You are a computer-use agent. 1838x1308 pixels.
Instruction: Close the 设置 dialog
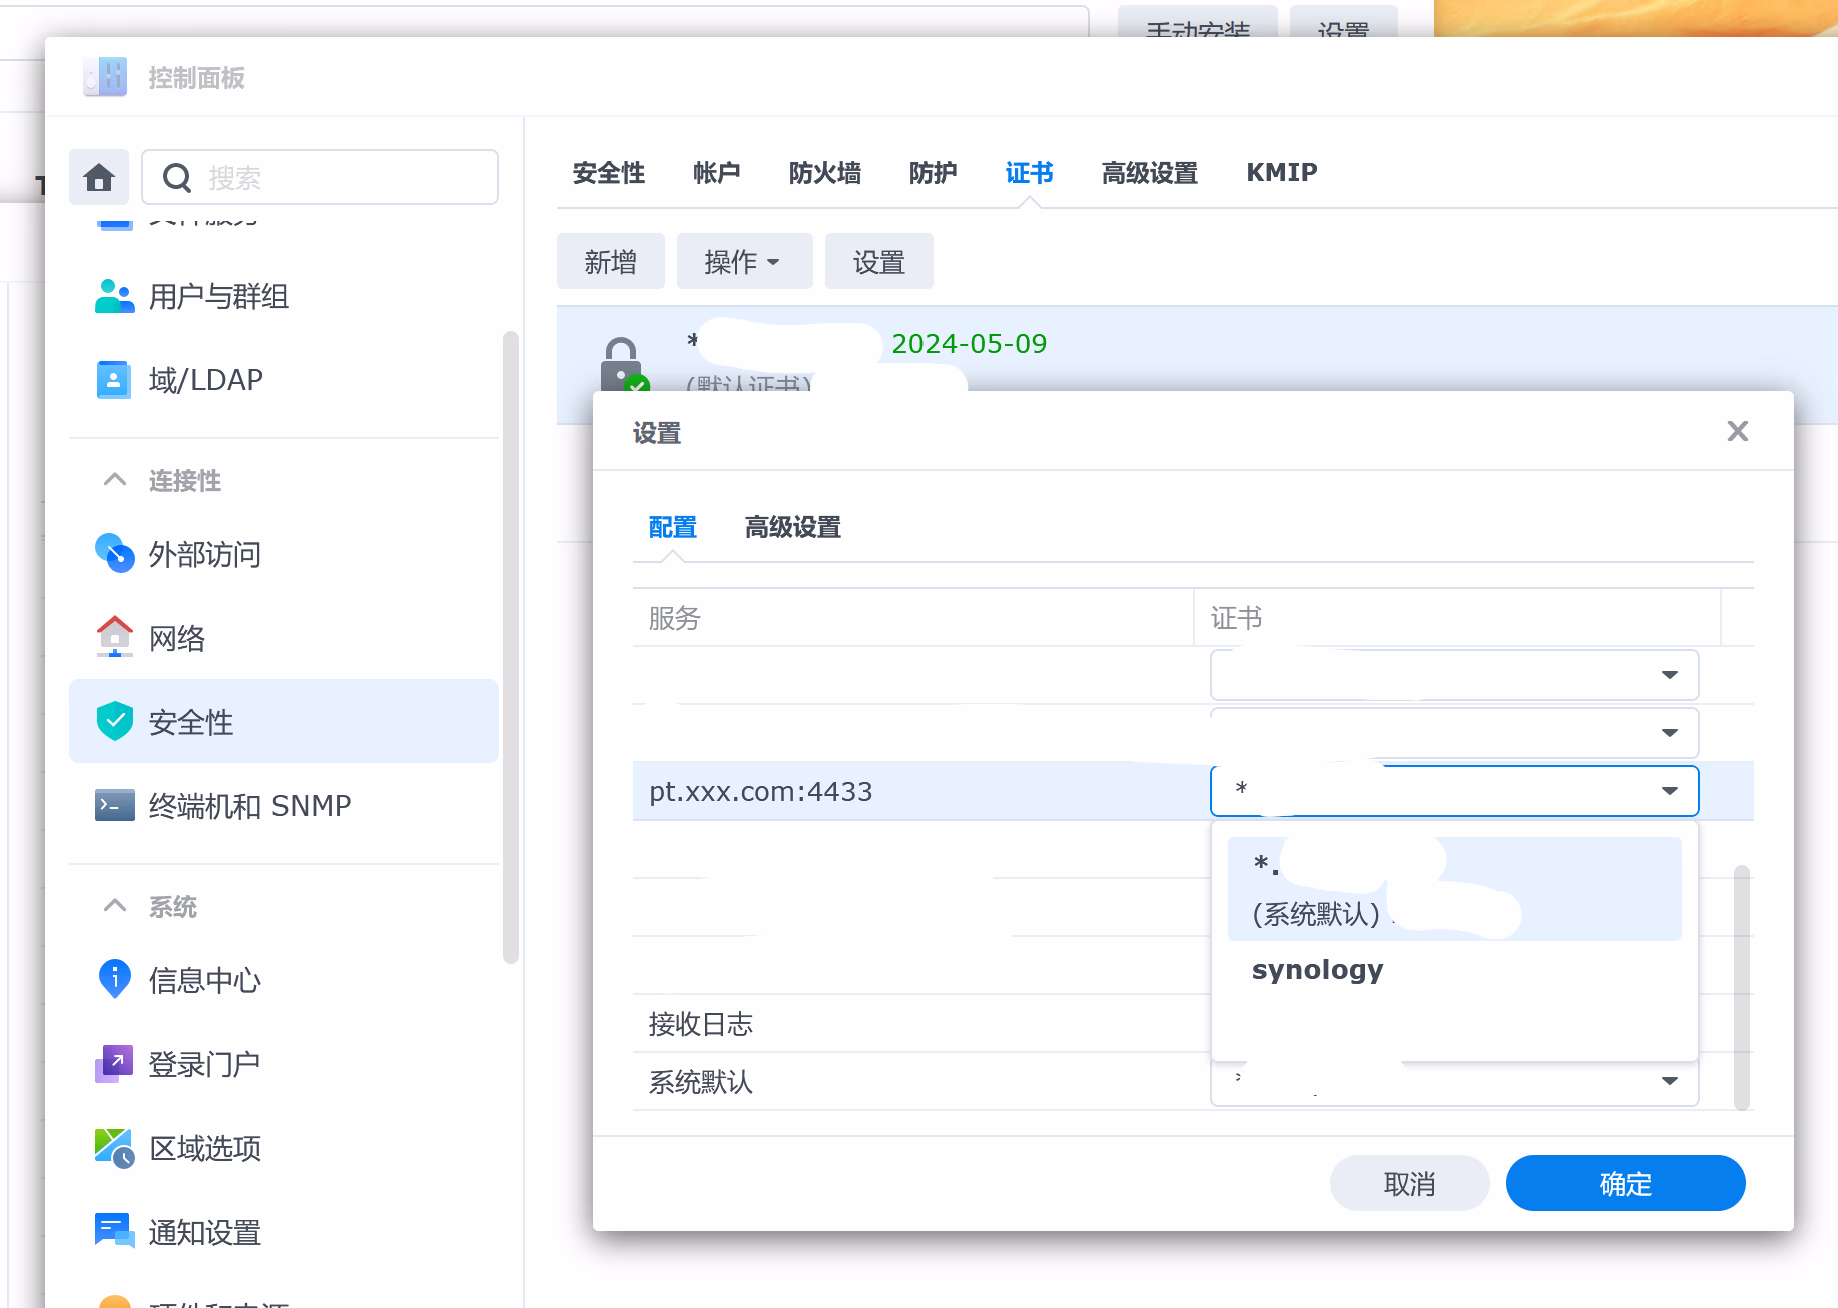1737,431
